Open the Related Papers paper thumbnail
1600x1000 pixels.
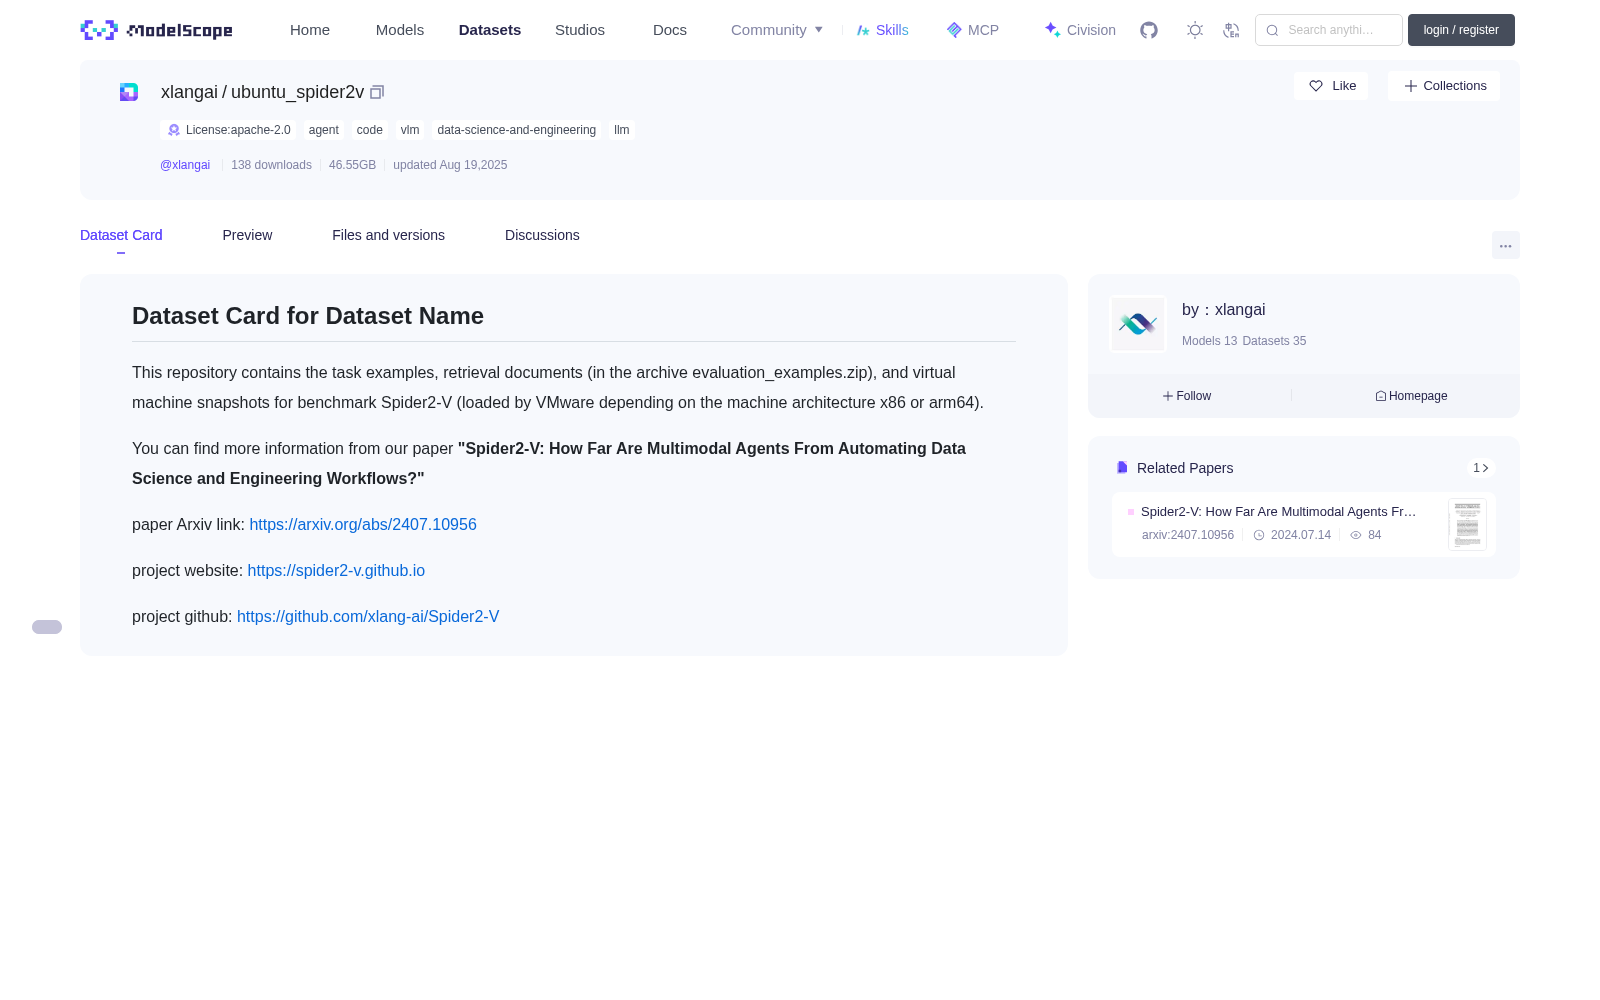point(1467,524)
